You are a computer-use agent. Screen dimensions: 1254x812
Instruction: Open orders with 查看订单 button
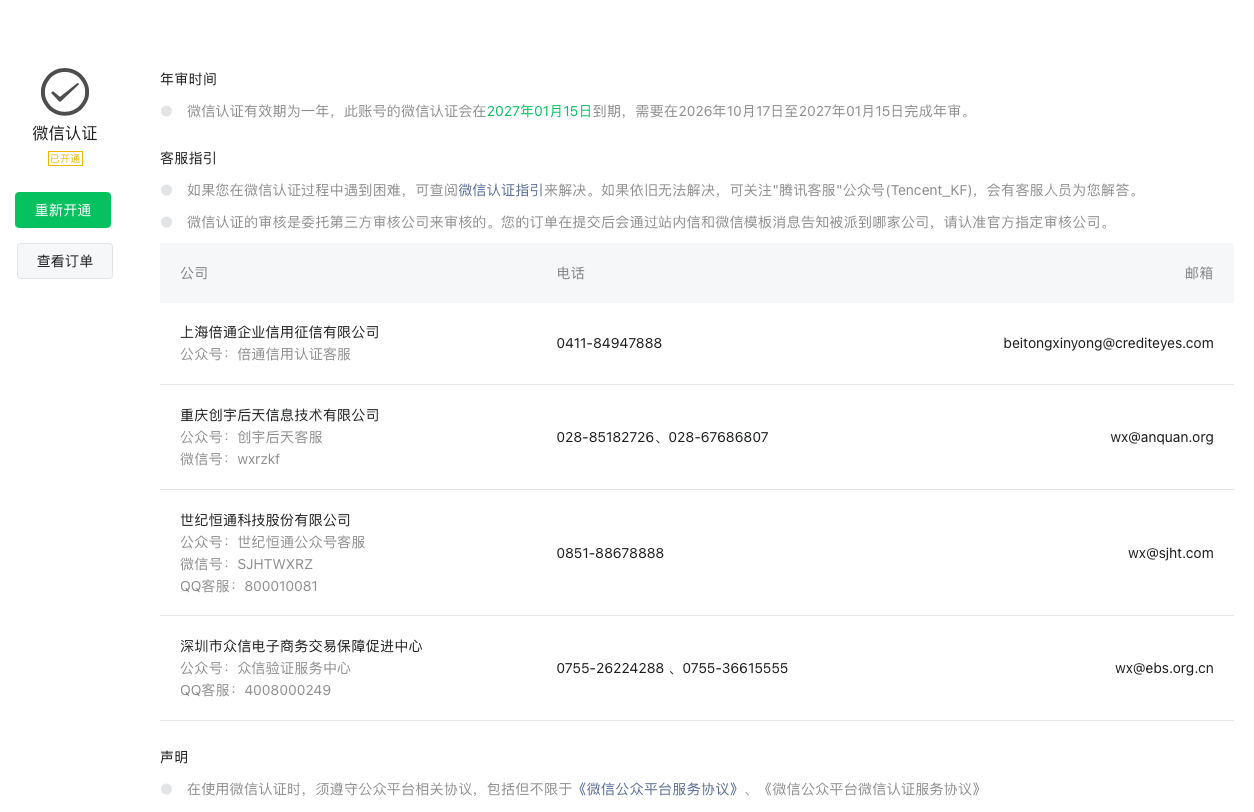(x=65, y=261)
